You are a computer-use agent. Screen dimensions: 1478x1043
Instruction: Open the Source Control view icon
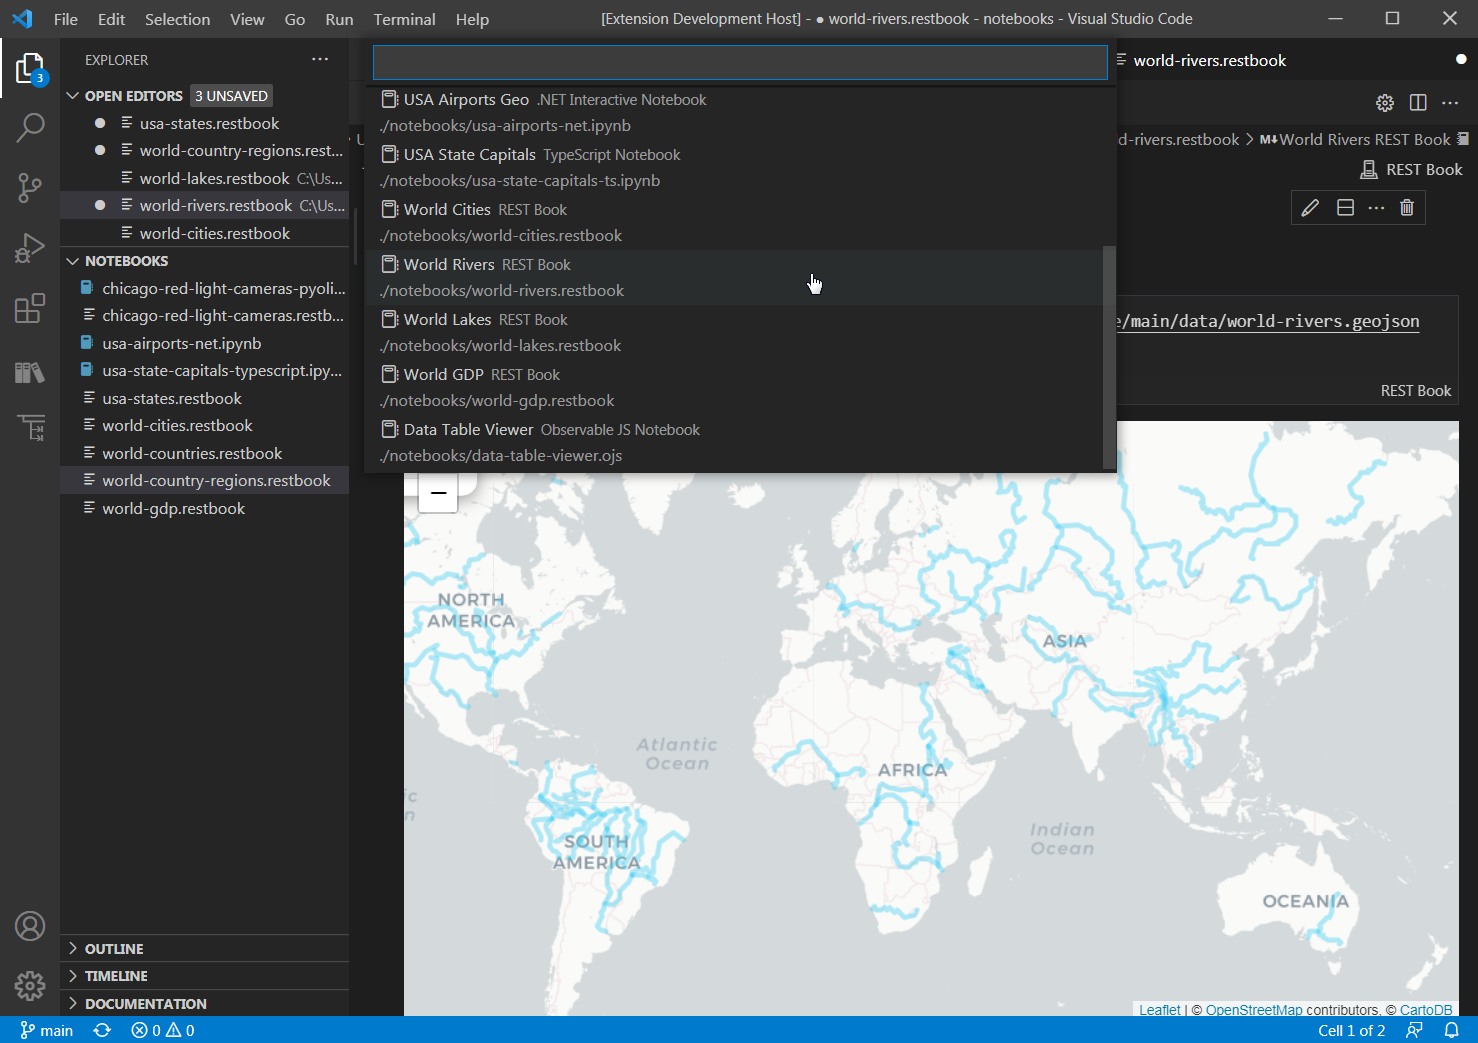(x=30, y=187)
